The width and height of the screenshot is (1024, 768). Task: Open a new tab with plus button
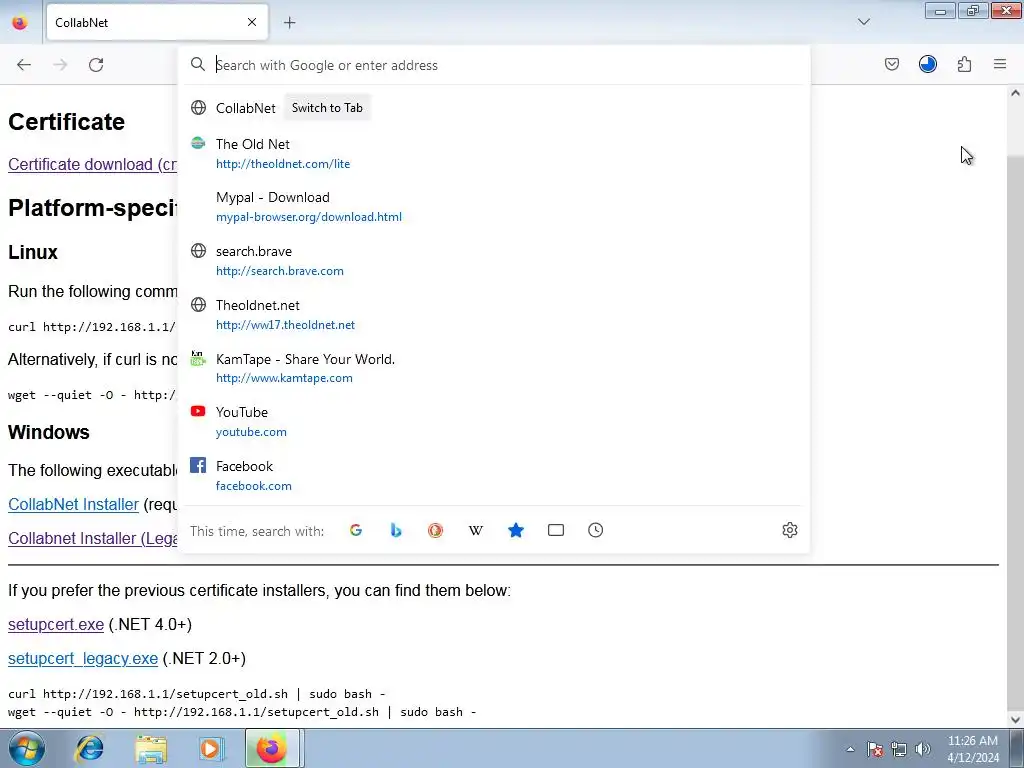coord(289,23)
